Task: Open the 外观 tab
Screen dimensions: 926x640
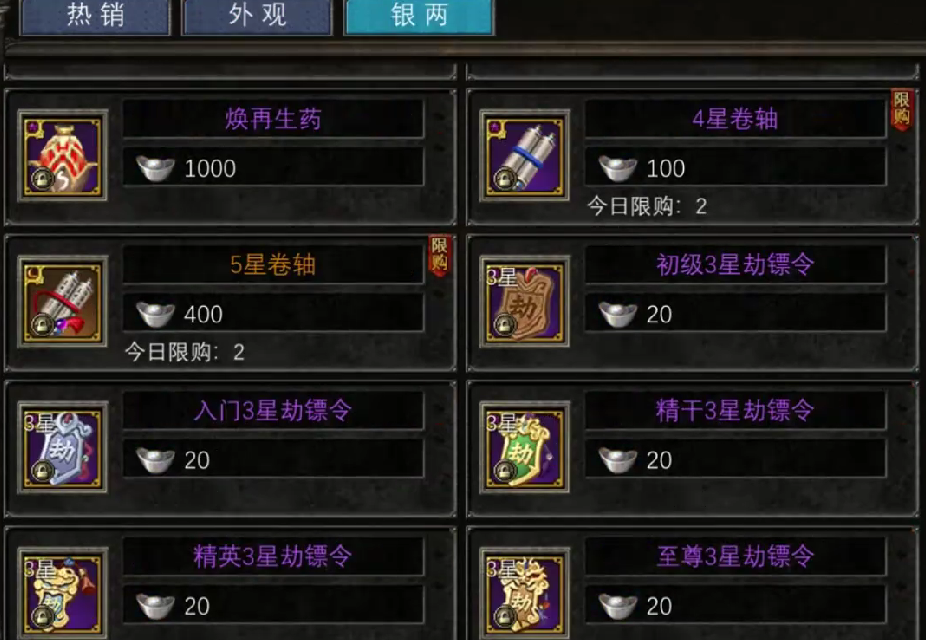Action: tap(257, 16)
